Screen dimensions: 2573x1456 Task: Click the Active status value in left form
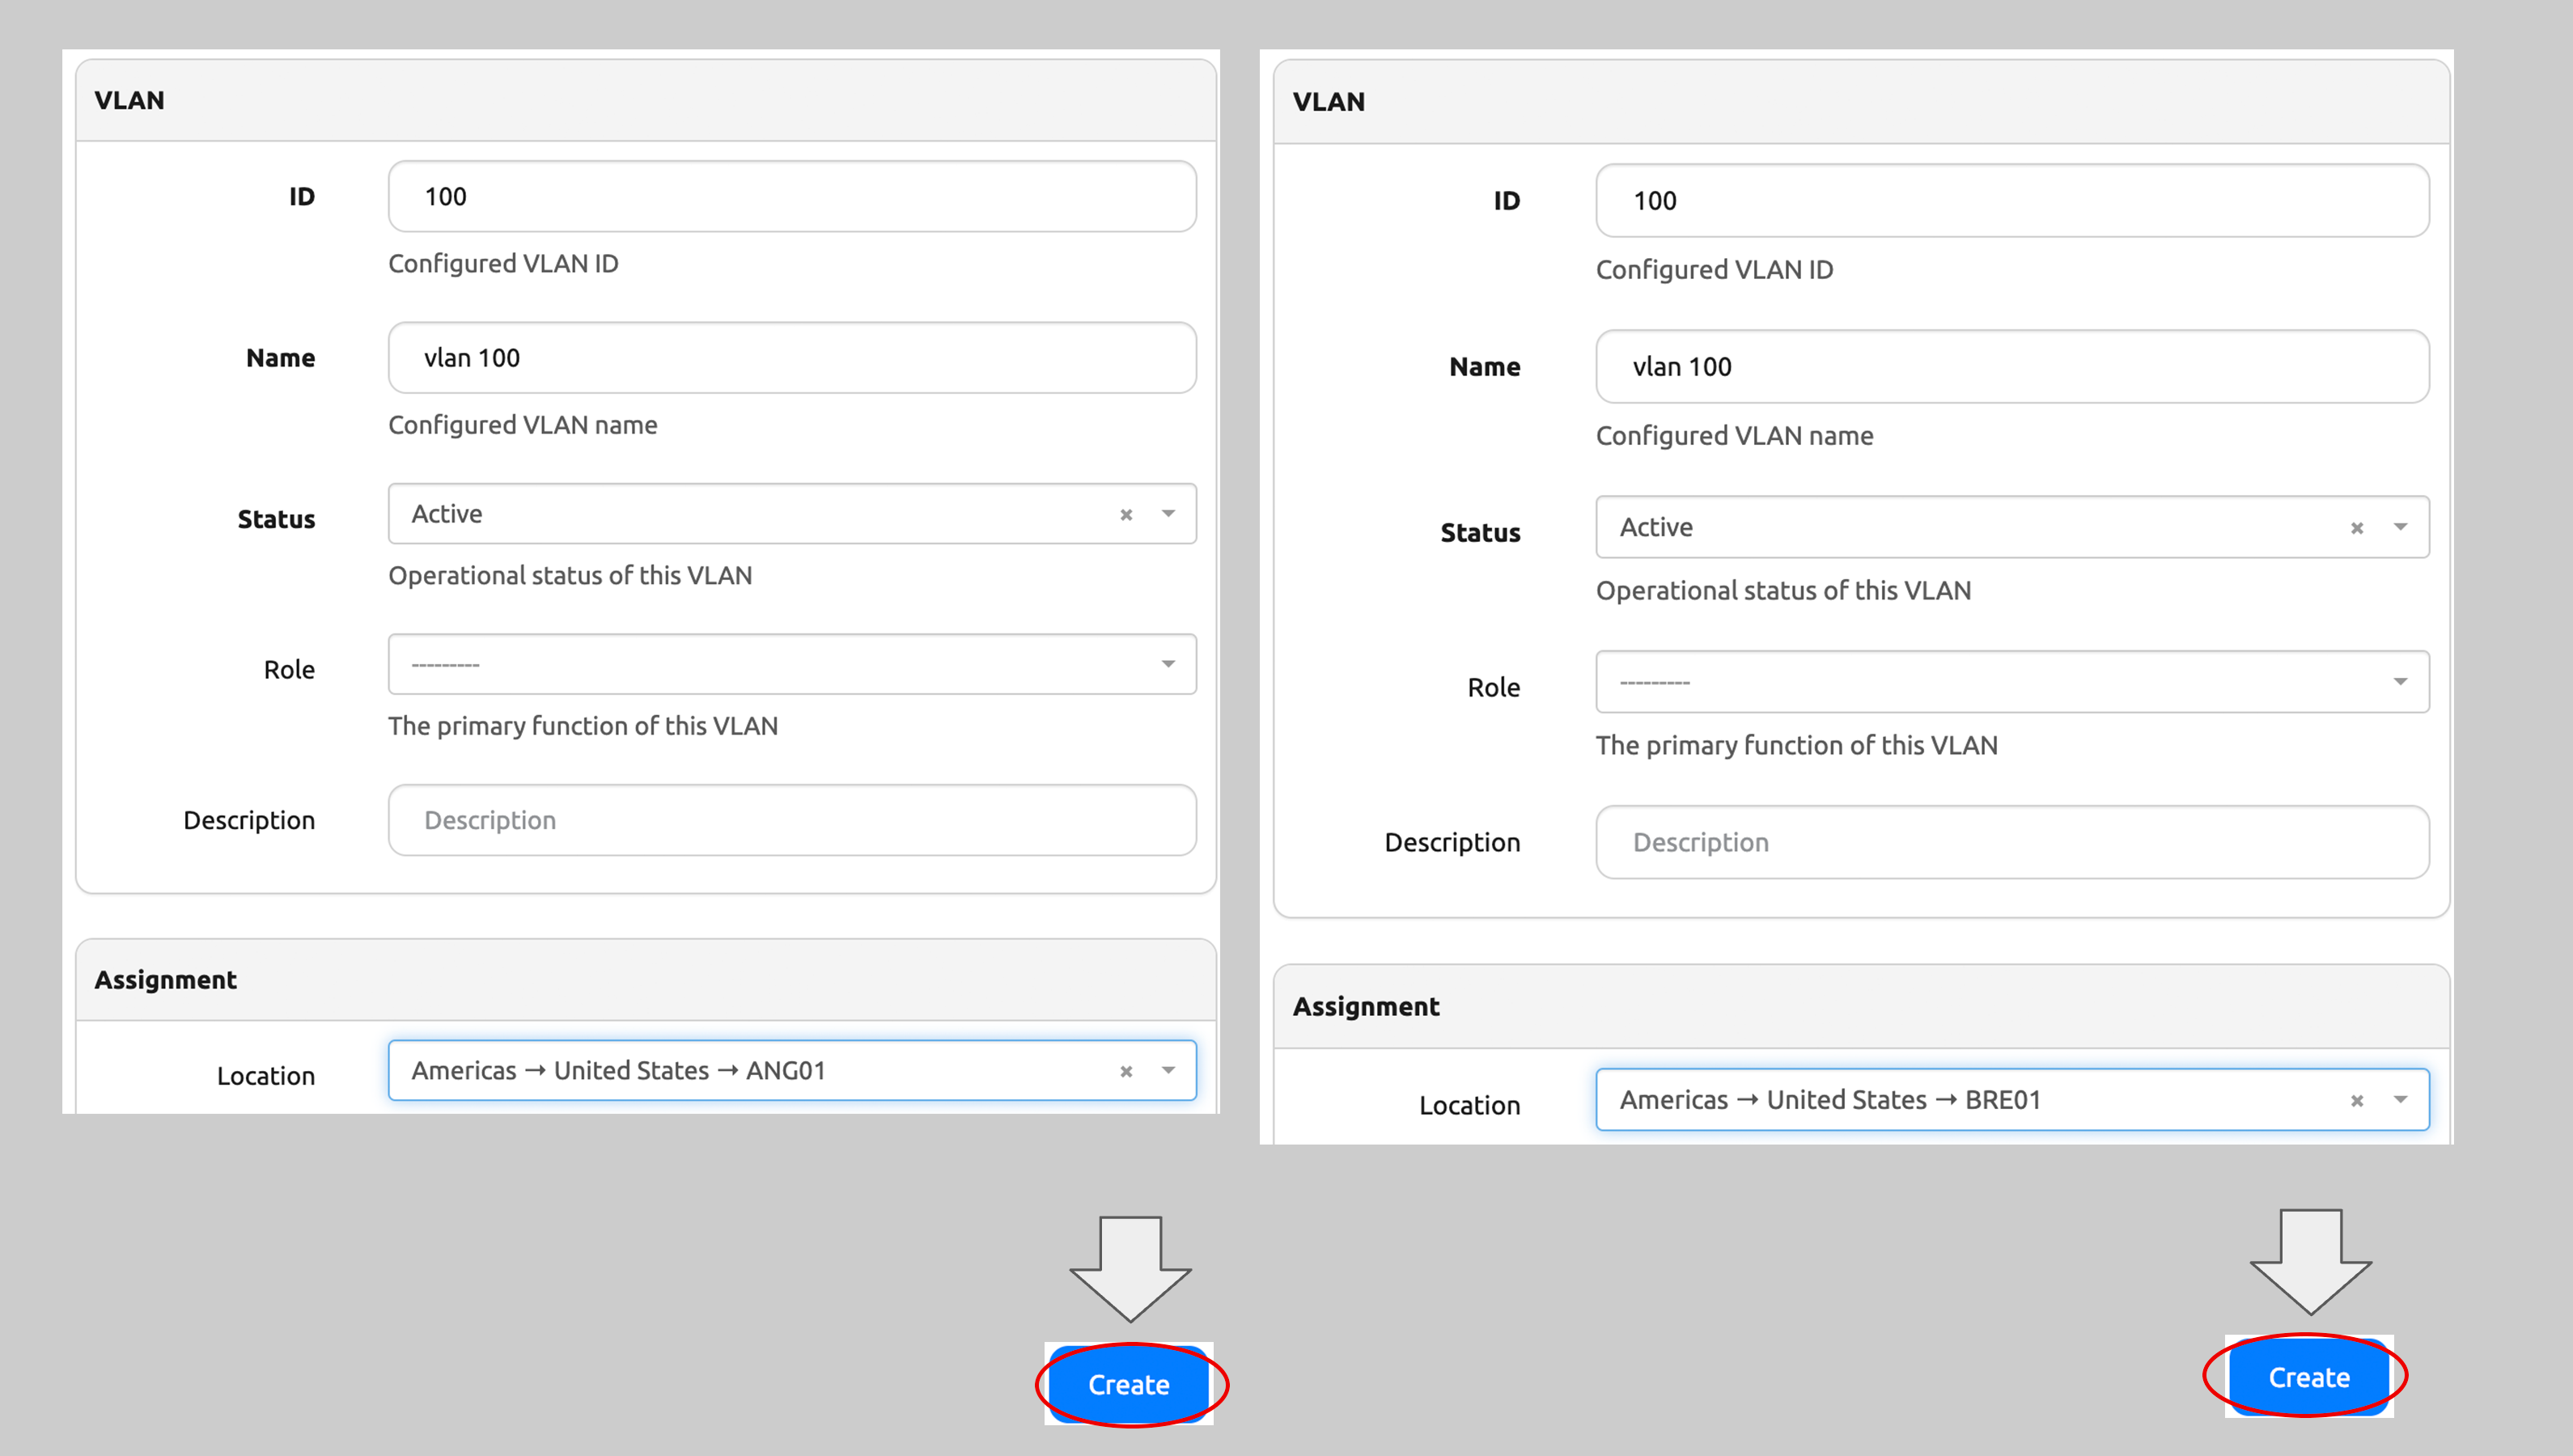pyautogui.click(x=447, y=514)
